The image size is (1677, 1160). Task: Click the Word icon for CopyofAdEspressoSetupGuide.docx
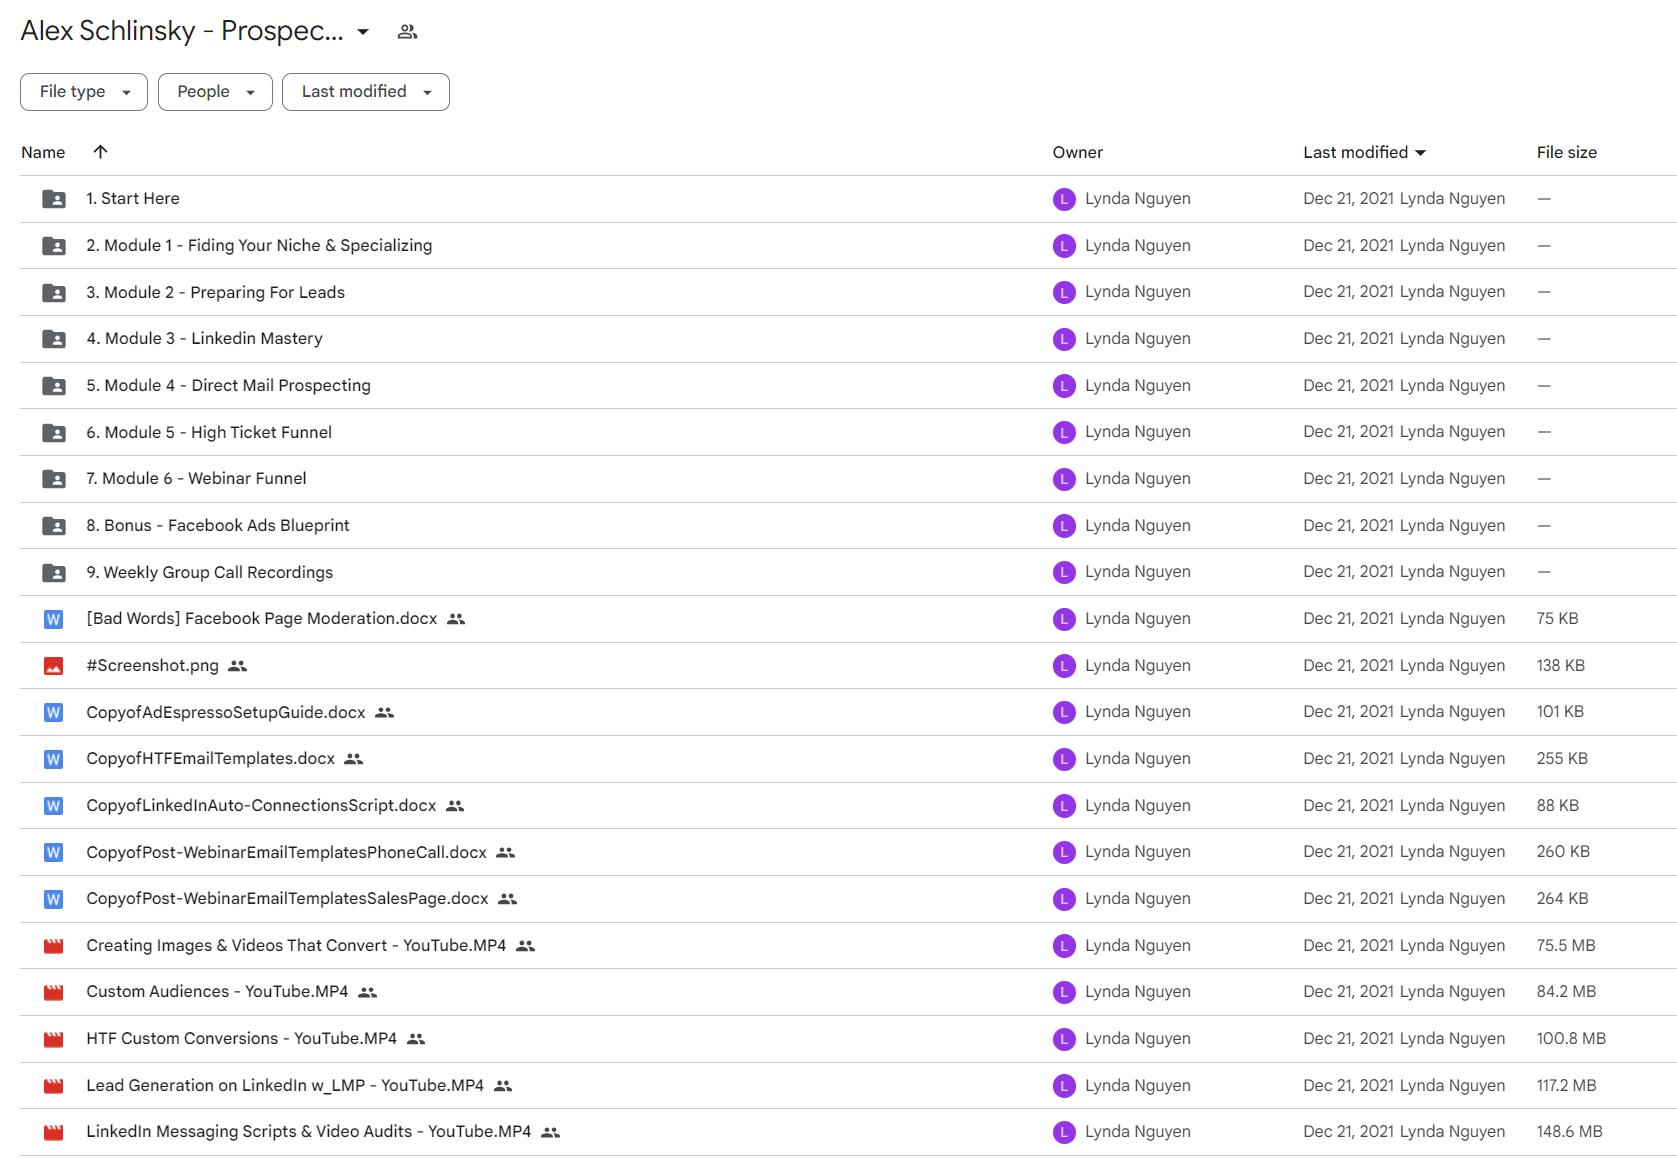click(x=54, y=713)
